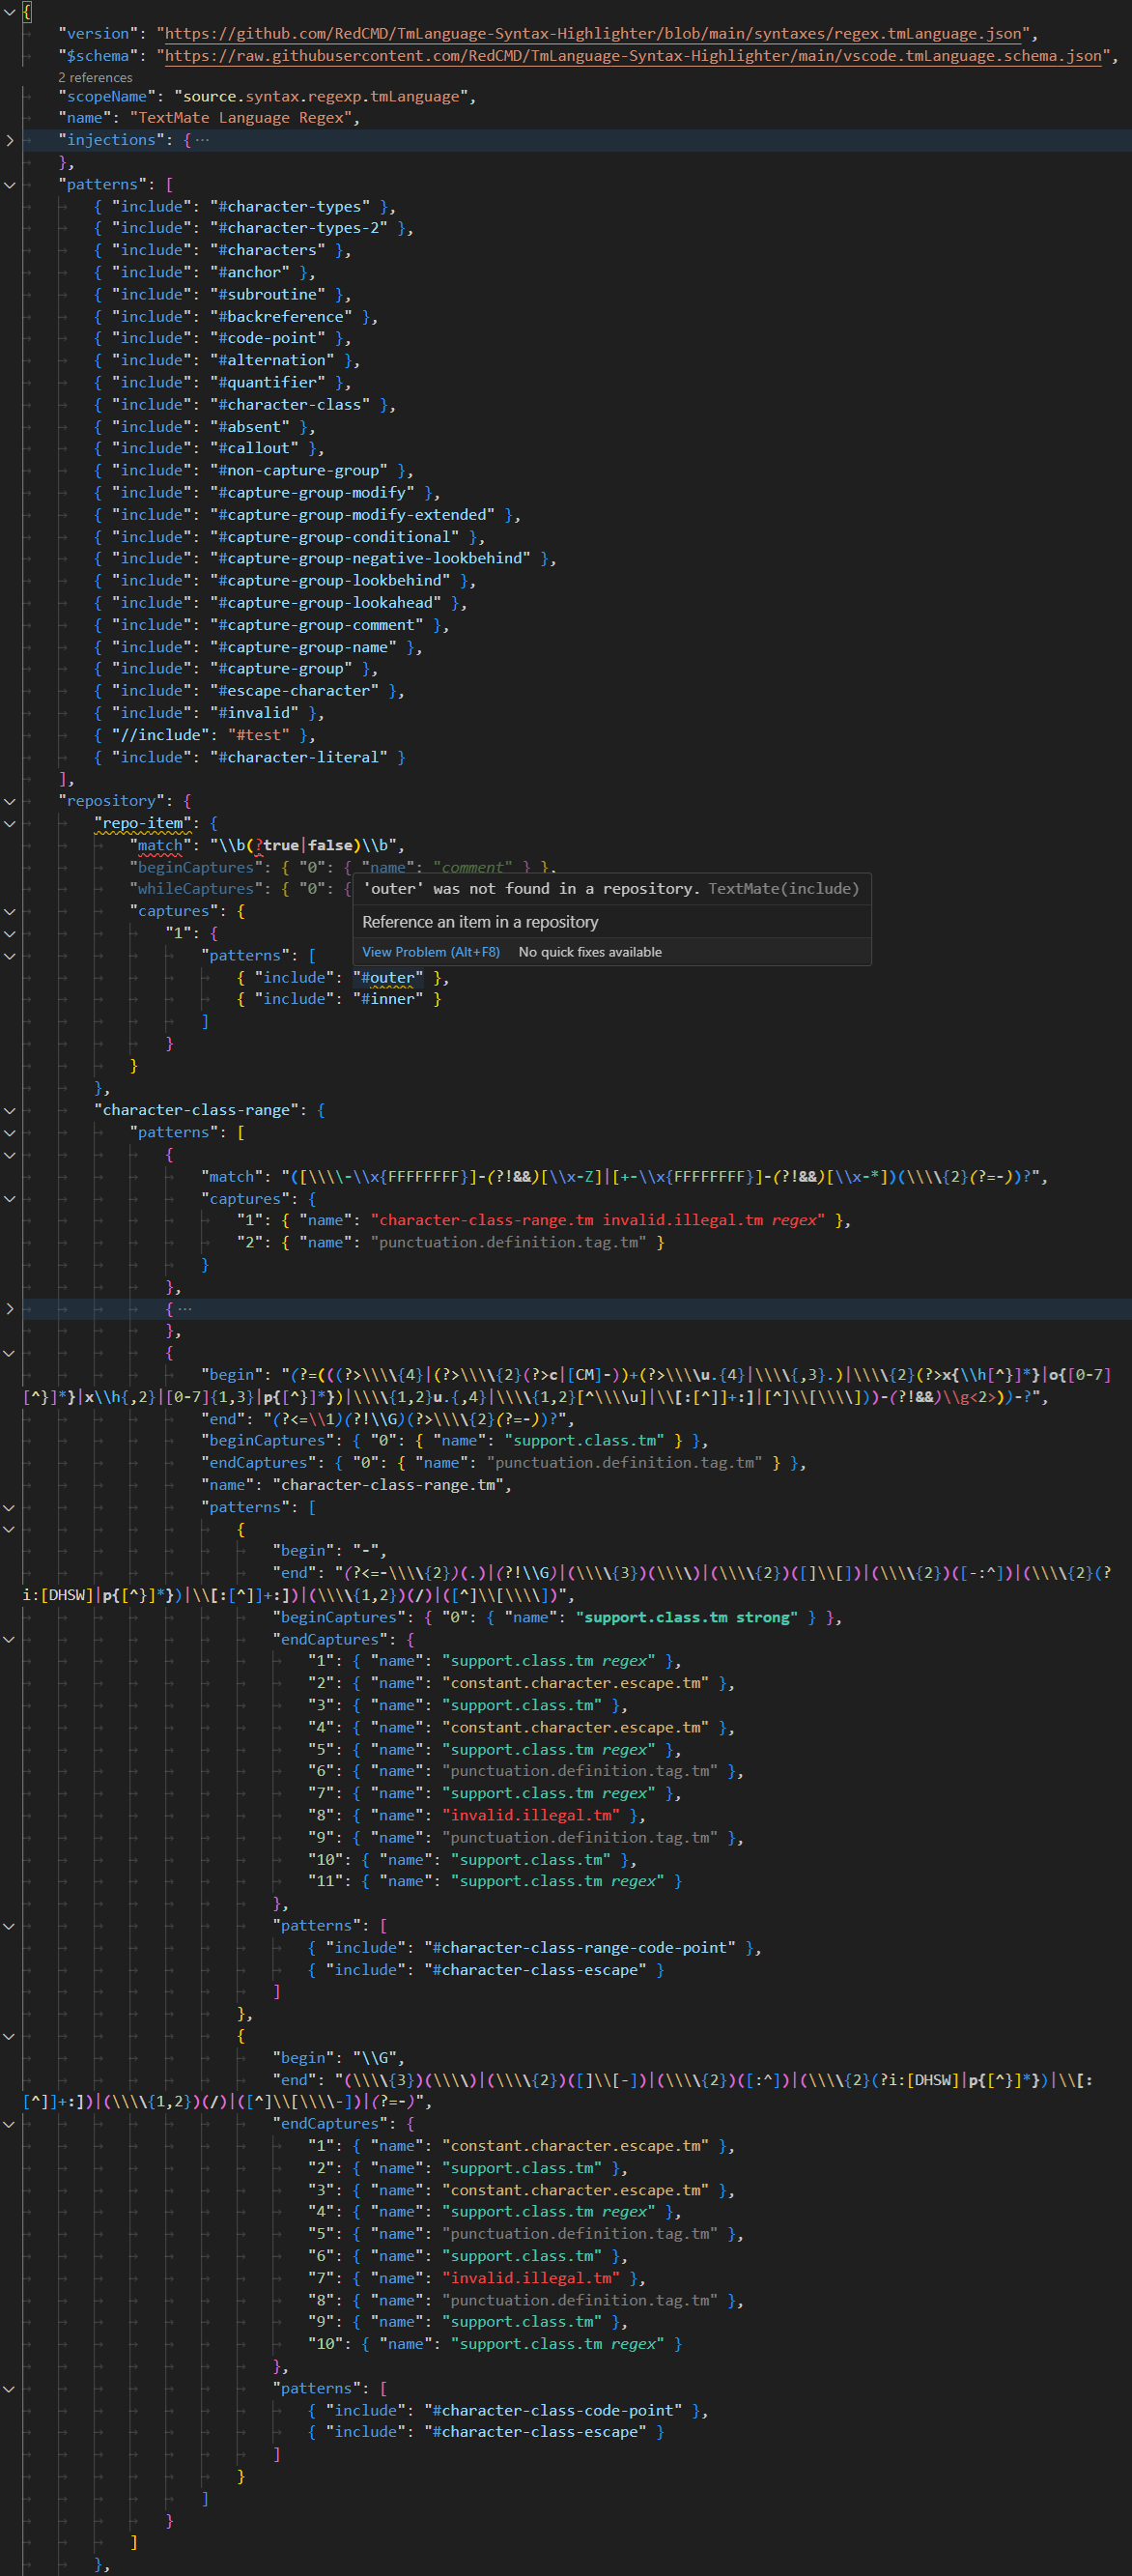Click the bold "support.class.tm strong" string
This screenshot has width=1132, height=2576.
pos(687,1617)
